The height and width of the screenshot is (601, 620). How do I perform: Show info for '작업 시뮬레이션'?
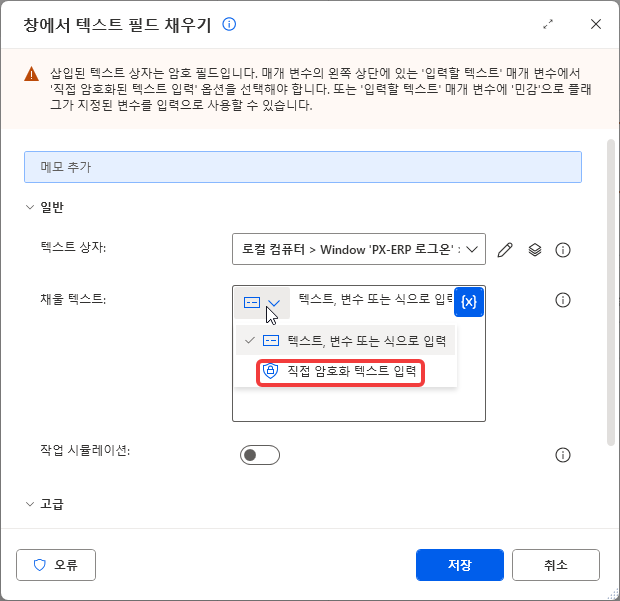(563, 455)
